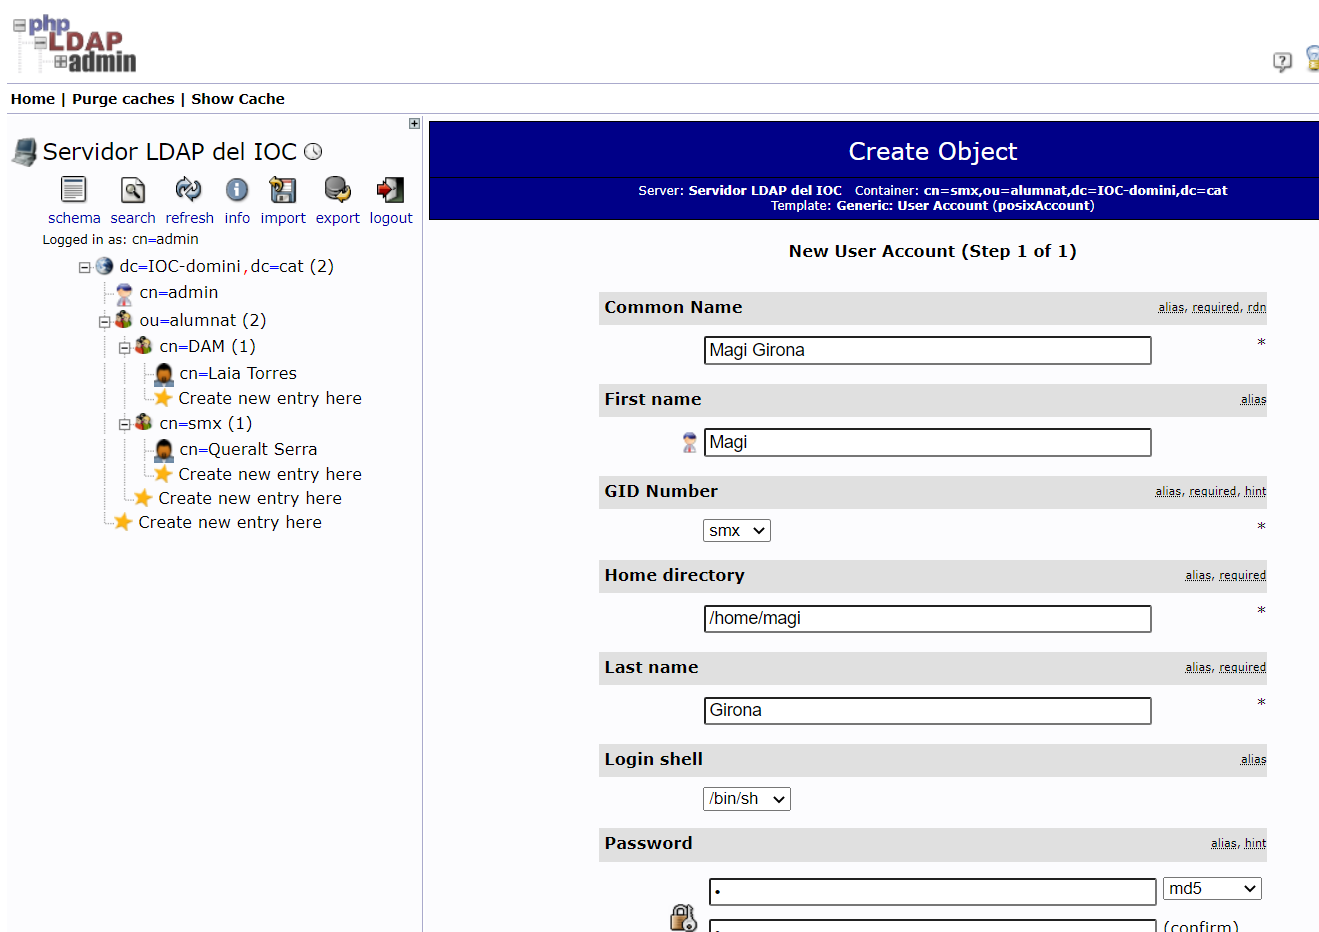1319x932 pixels.
Task: Open the cn=Queralt Serra entry
Action: [x=248, y=449]
